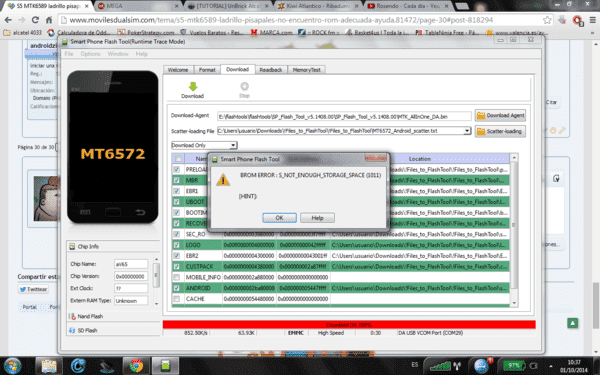Open File Explorer from the taskbar

click(49, 366)
